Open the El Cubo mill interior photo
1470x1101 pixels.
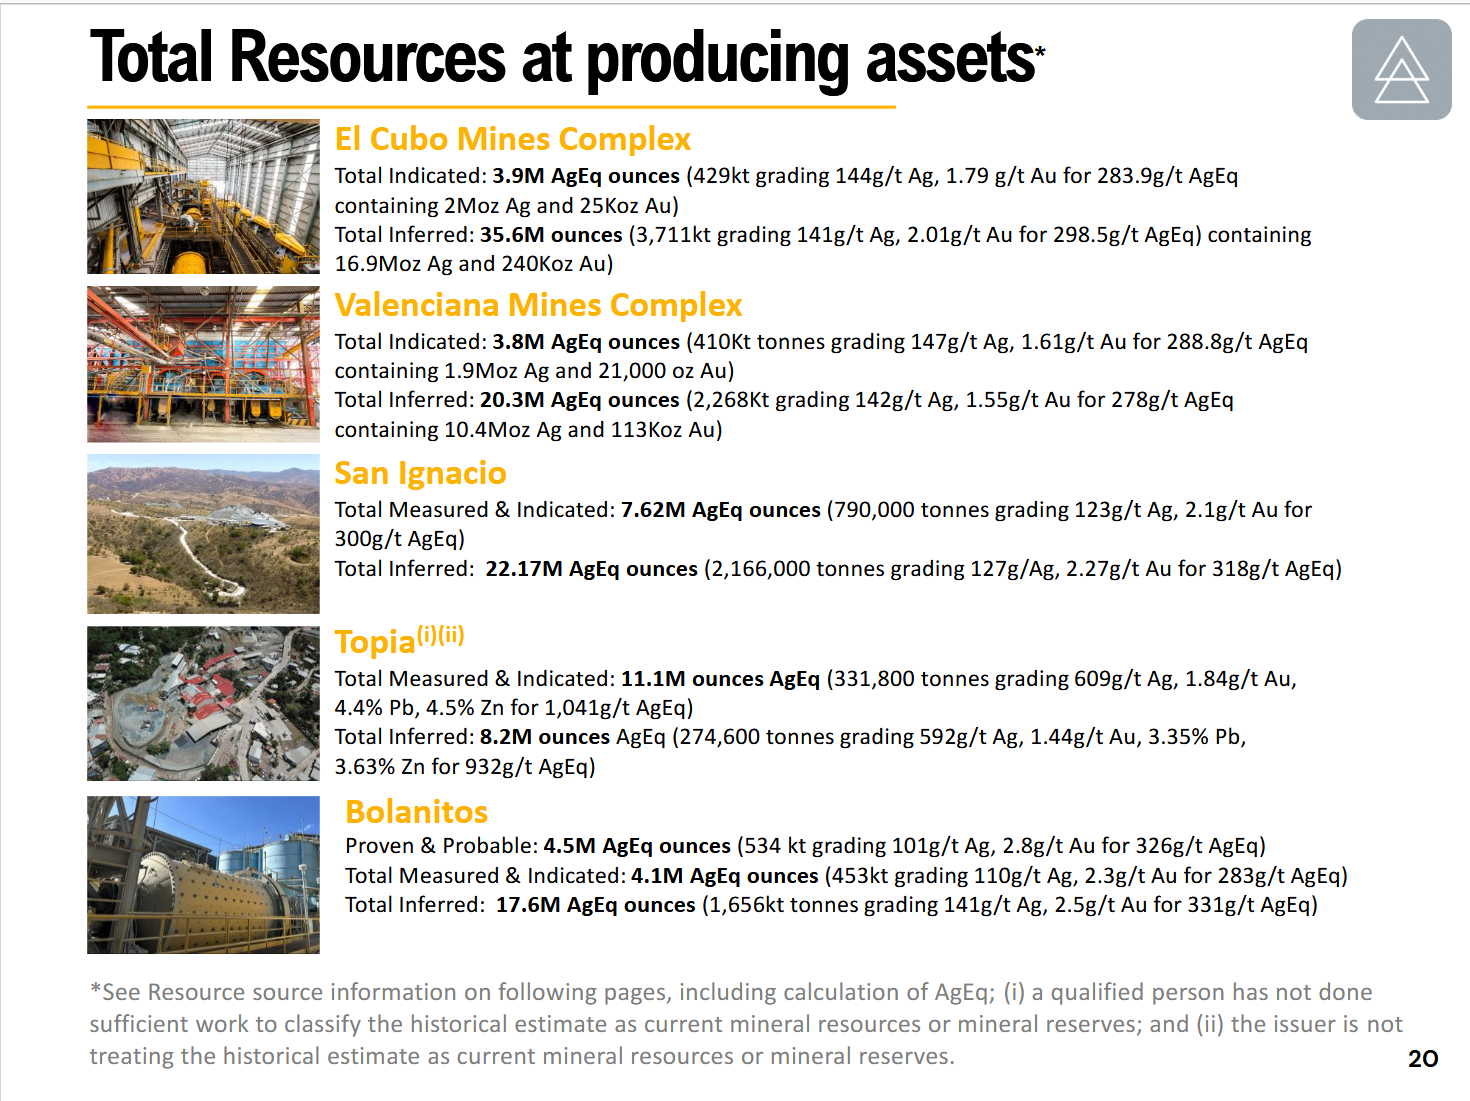tap(203, 197)
